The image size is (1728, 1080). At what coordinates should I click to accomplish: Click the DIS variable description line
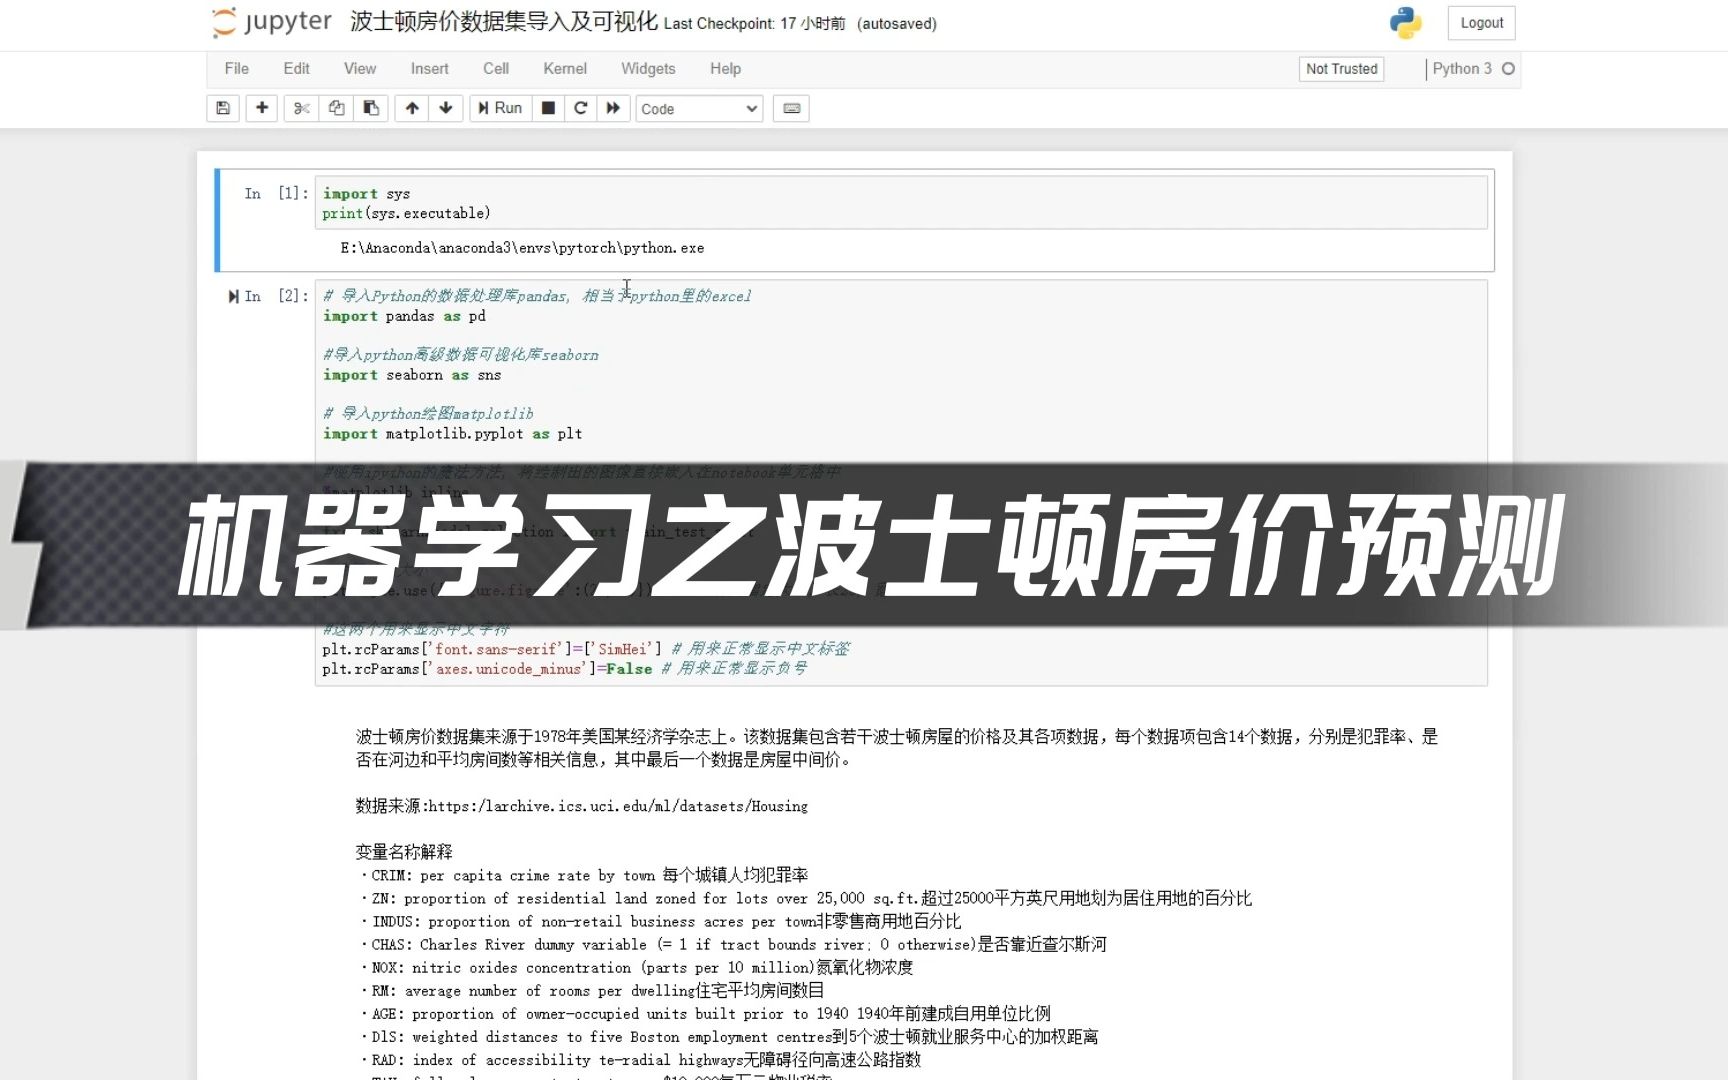point(728,1037)
